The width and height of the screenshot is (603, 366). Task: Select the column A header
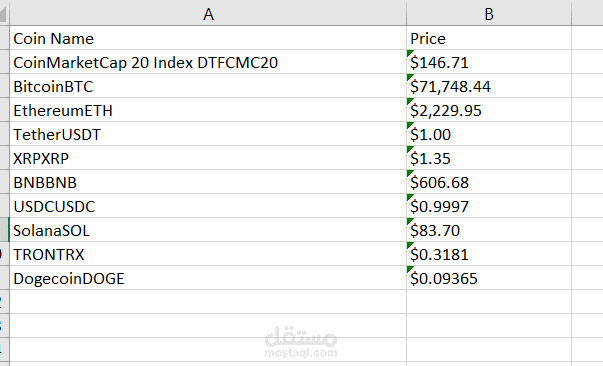coord(208,14)
